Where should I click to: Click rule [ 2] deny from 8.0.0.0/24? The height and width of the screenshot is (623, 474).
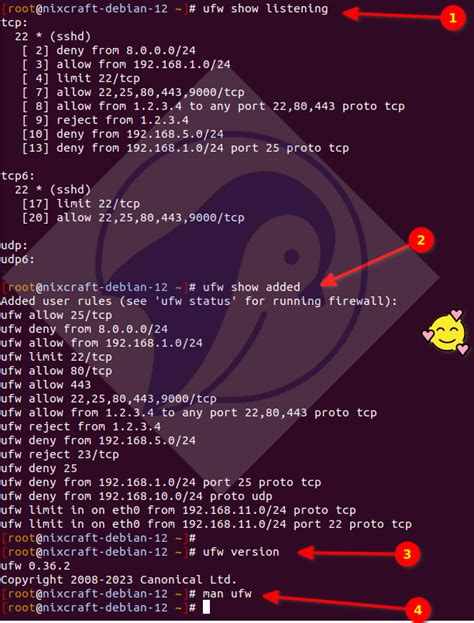(109, 50)
